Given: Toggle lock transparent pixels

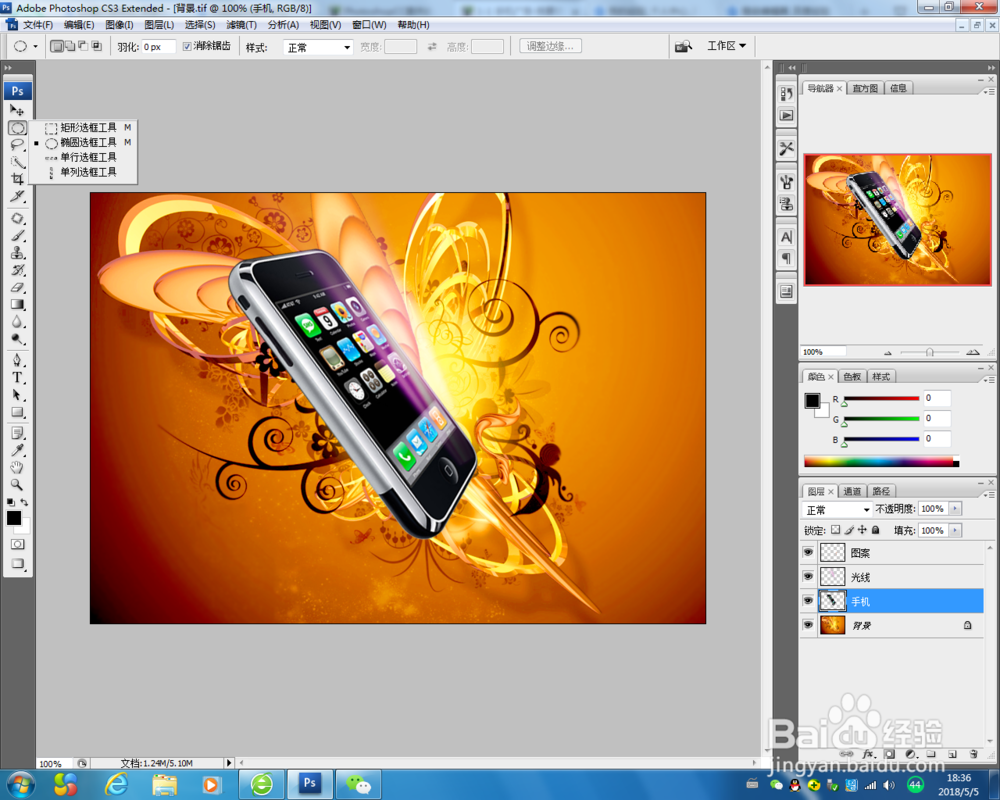Looking at the screenshot, I should coord(835,530).
